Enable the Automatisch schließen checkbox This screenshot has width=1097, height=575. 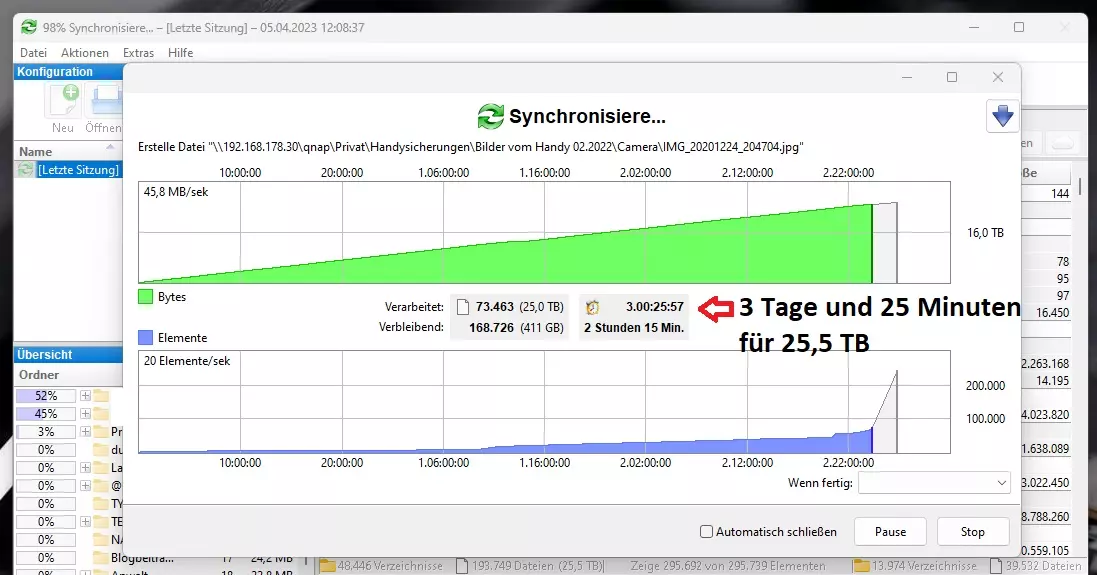click(707, 532)
